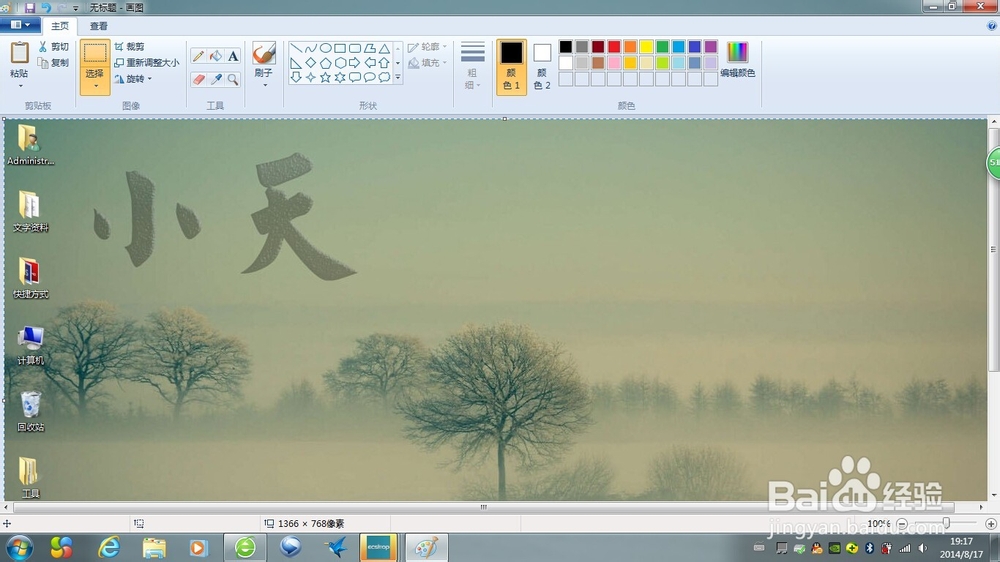
Task: Choose the Curve shape
Action: click(311, 48)
